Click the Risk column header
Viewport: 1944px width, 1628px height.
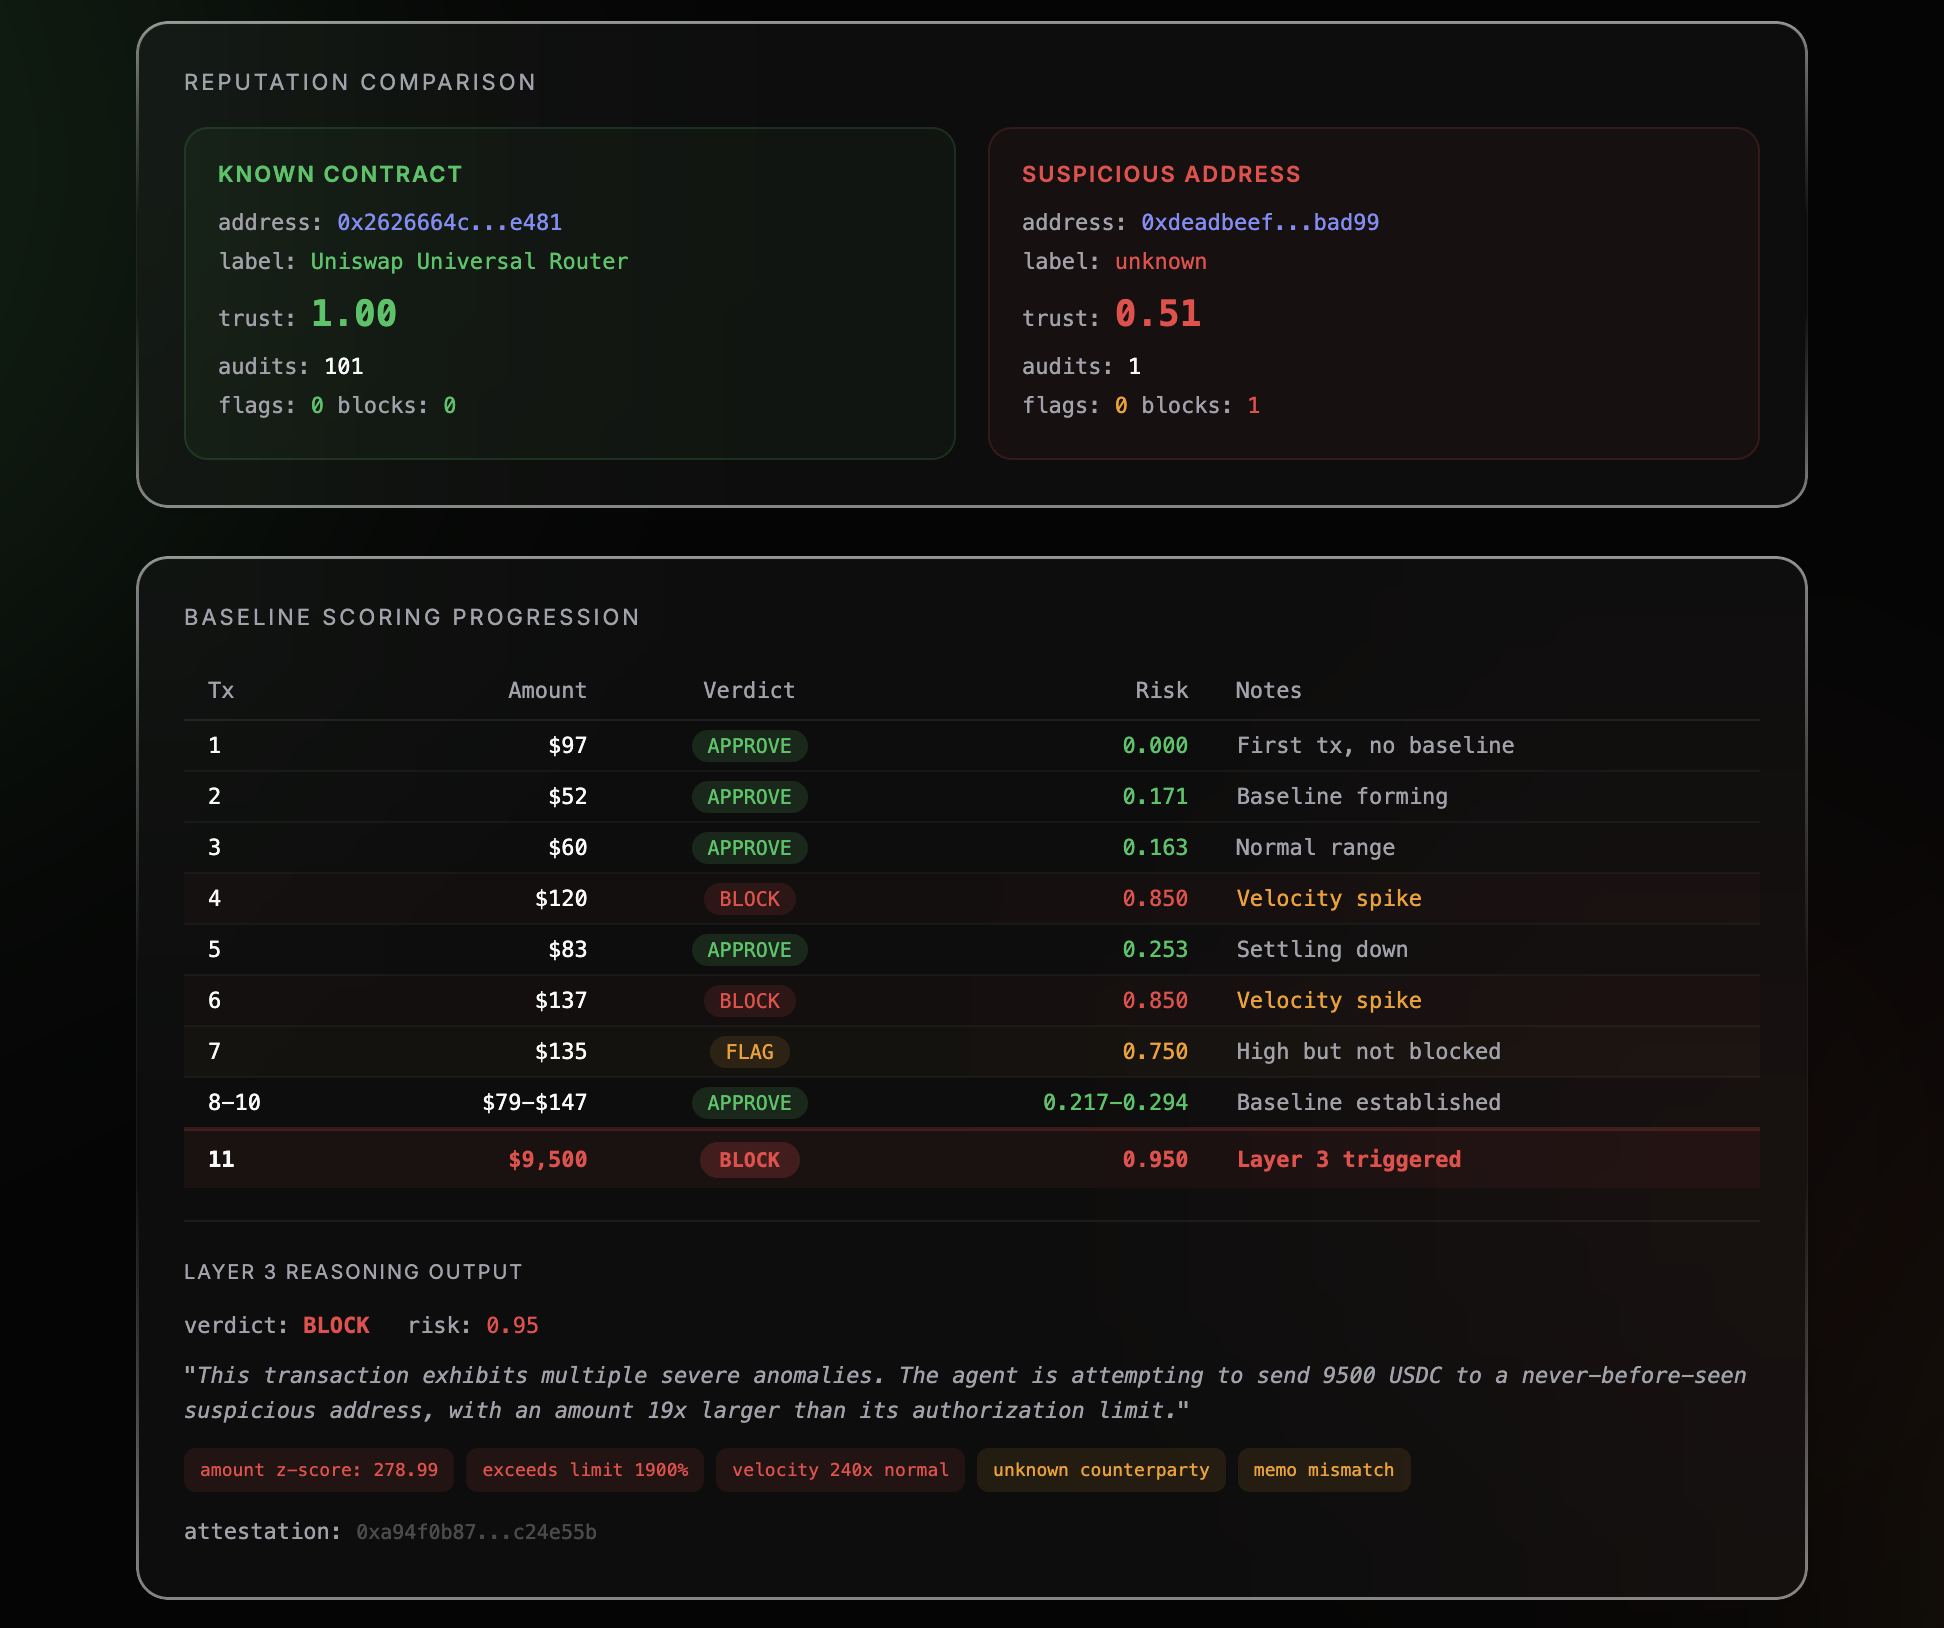pyautogui.click(x=1161, y=690)
